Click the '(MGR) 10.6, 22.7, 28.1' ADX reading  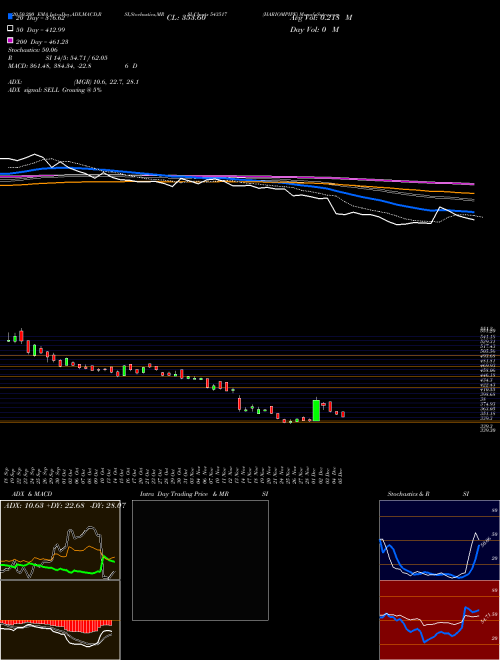(x=106, y=82)
